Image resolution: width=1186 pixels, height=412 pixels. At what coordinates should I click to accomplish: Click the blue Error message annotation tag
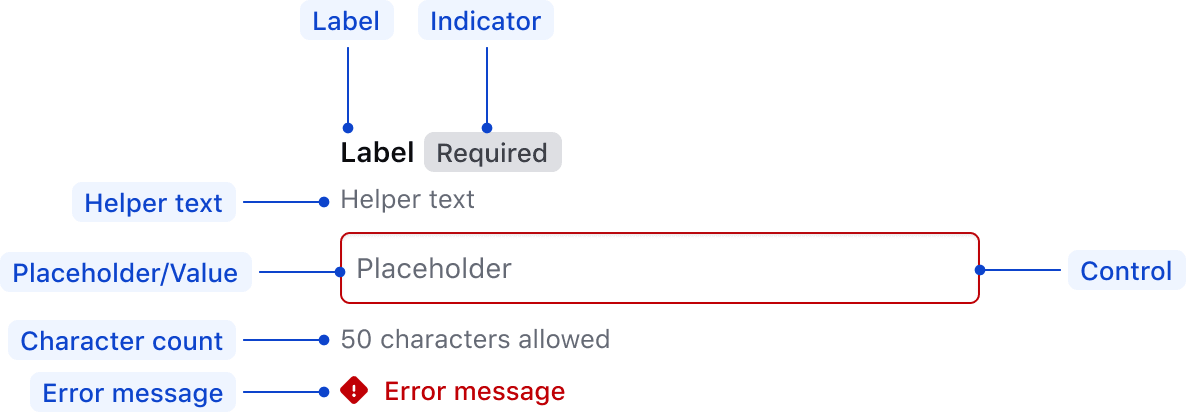133,393
